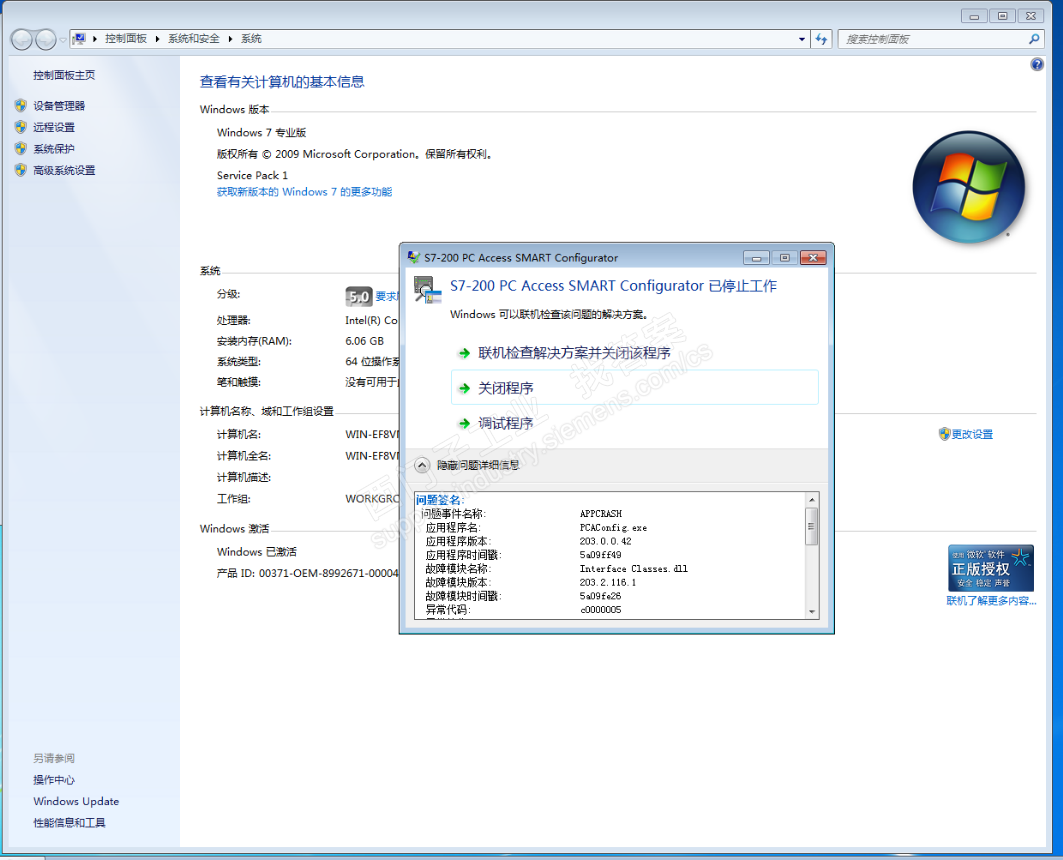Click the green arrow beside 关闭程序

click(464, 388)
